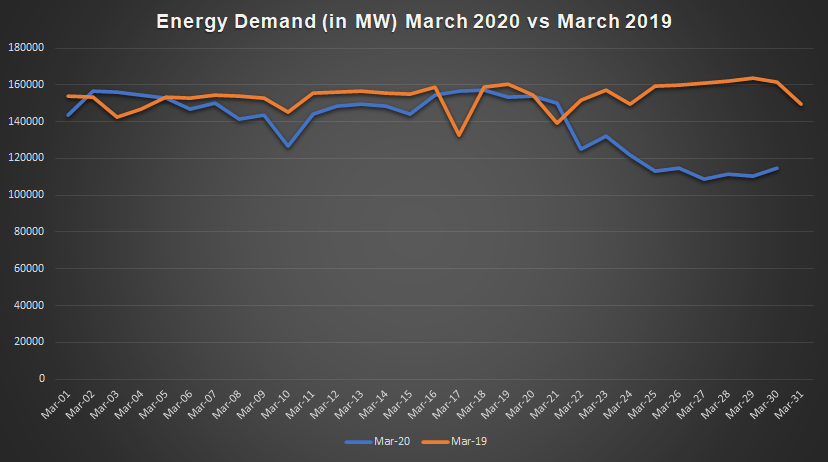
Task: Click the orange line endpoint at Mar-31
Action: 801,104
